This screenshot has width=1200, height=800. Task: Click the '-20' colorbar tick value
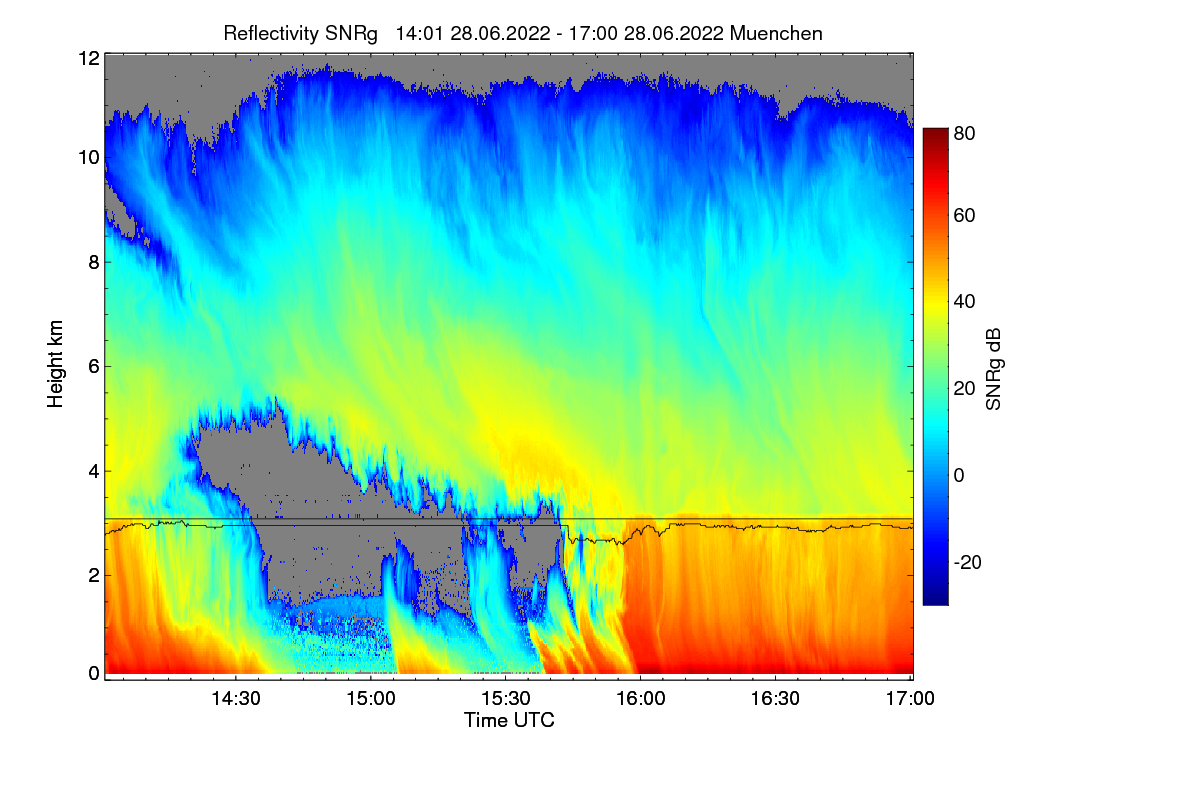click(x=967, y=562)
